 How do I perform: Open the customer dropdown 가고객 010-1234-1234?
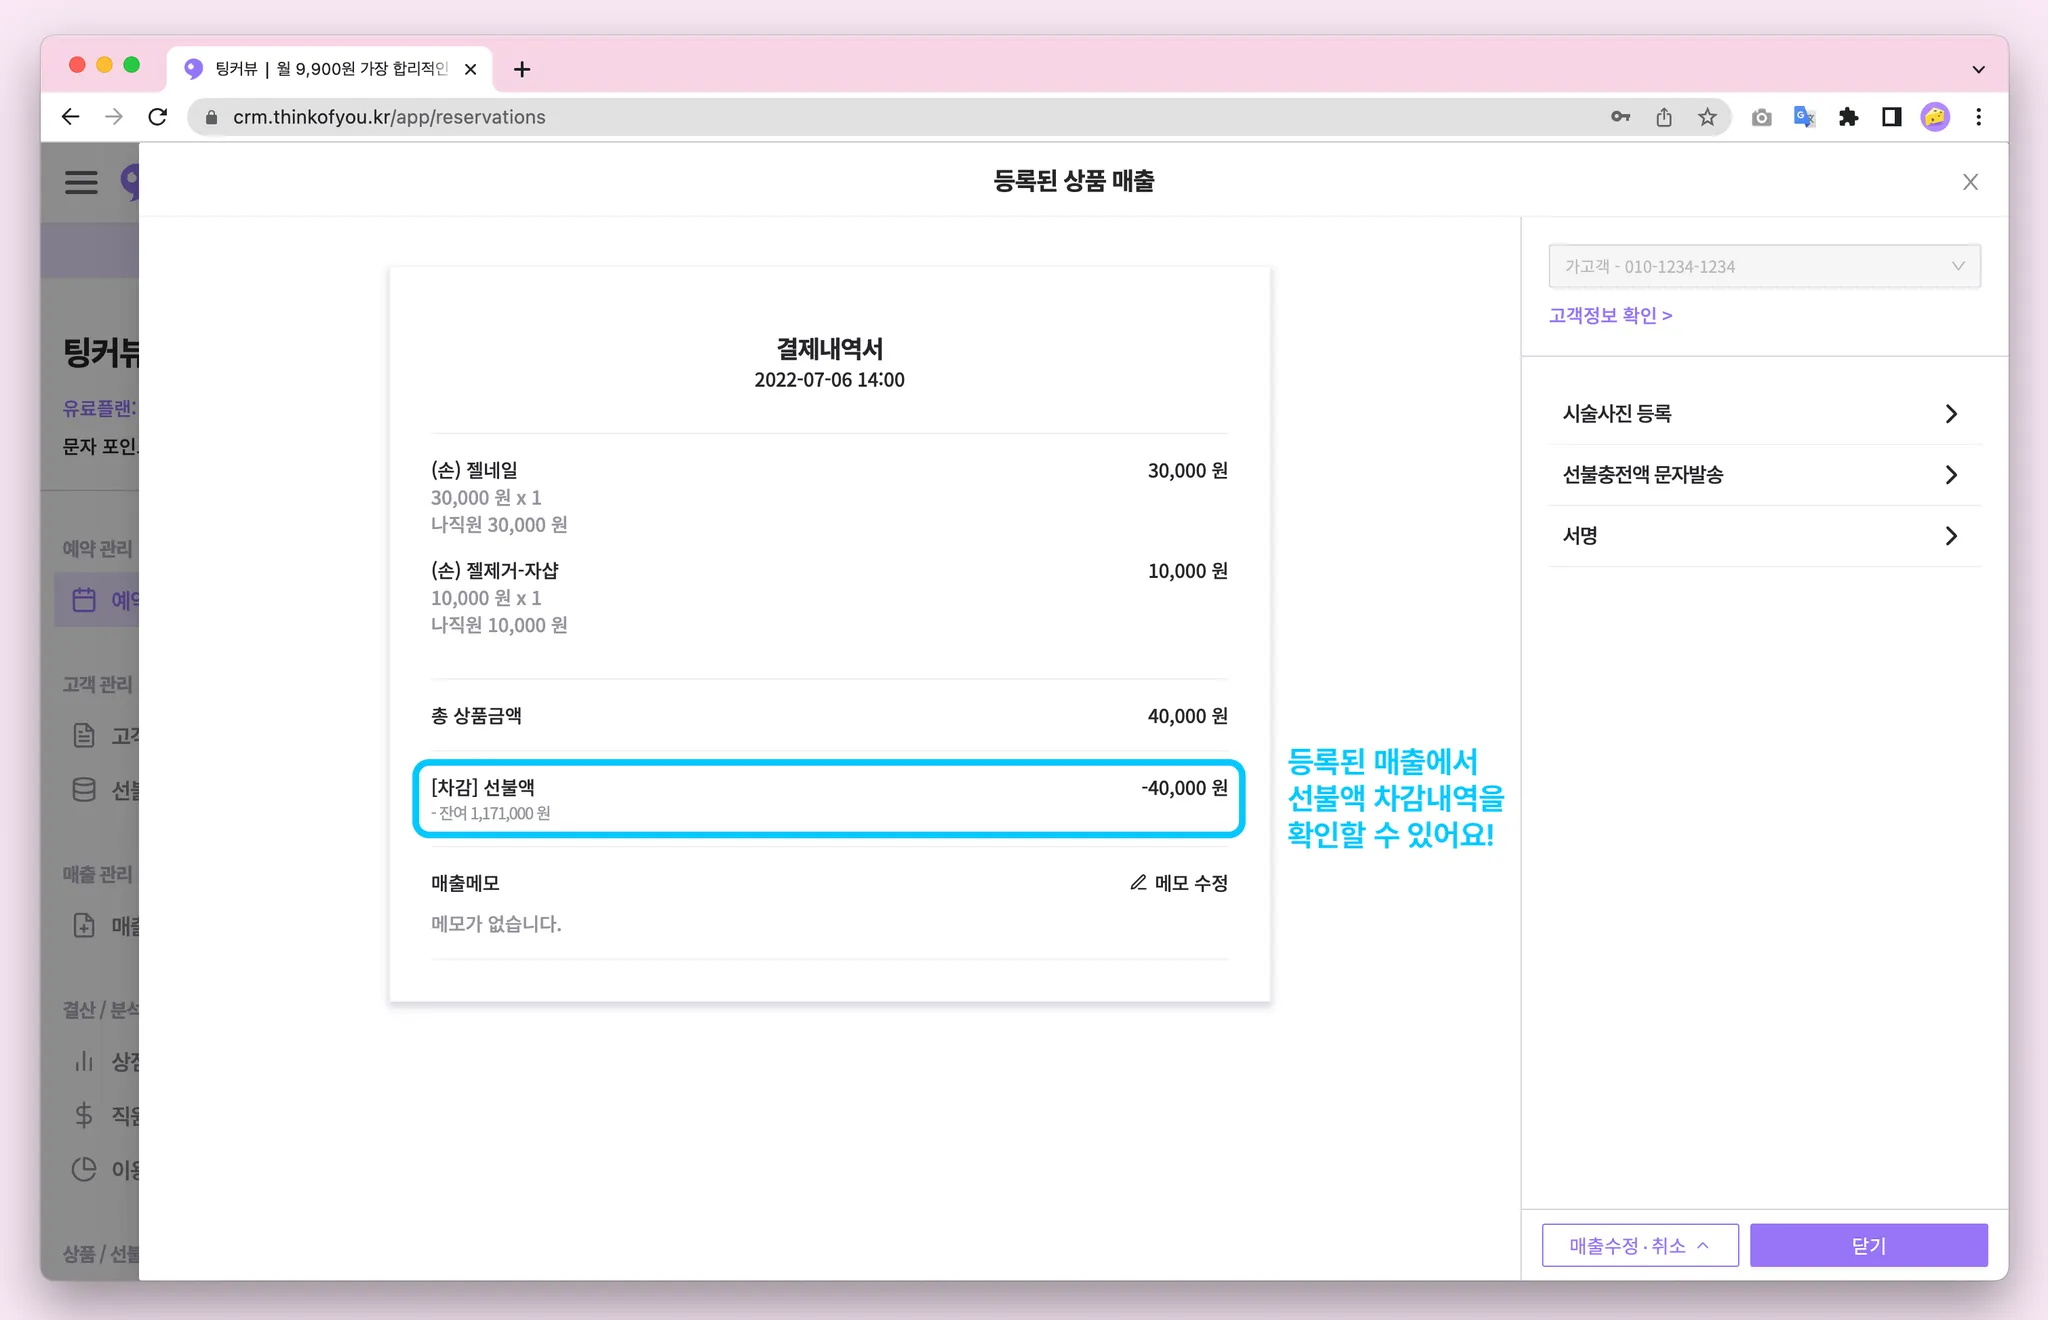[x=1764, y=266]
